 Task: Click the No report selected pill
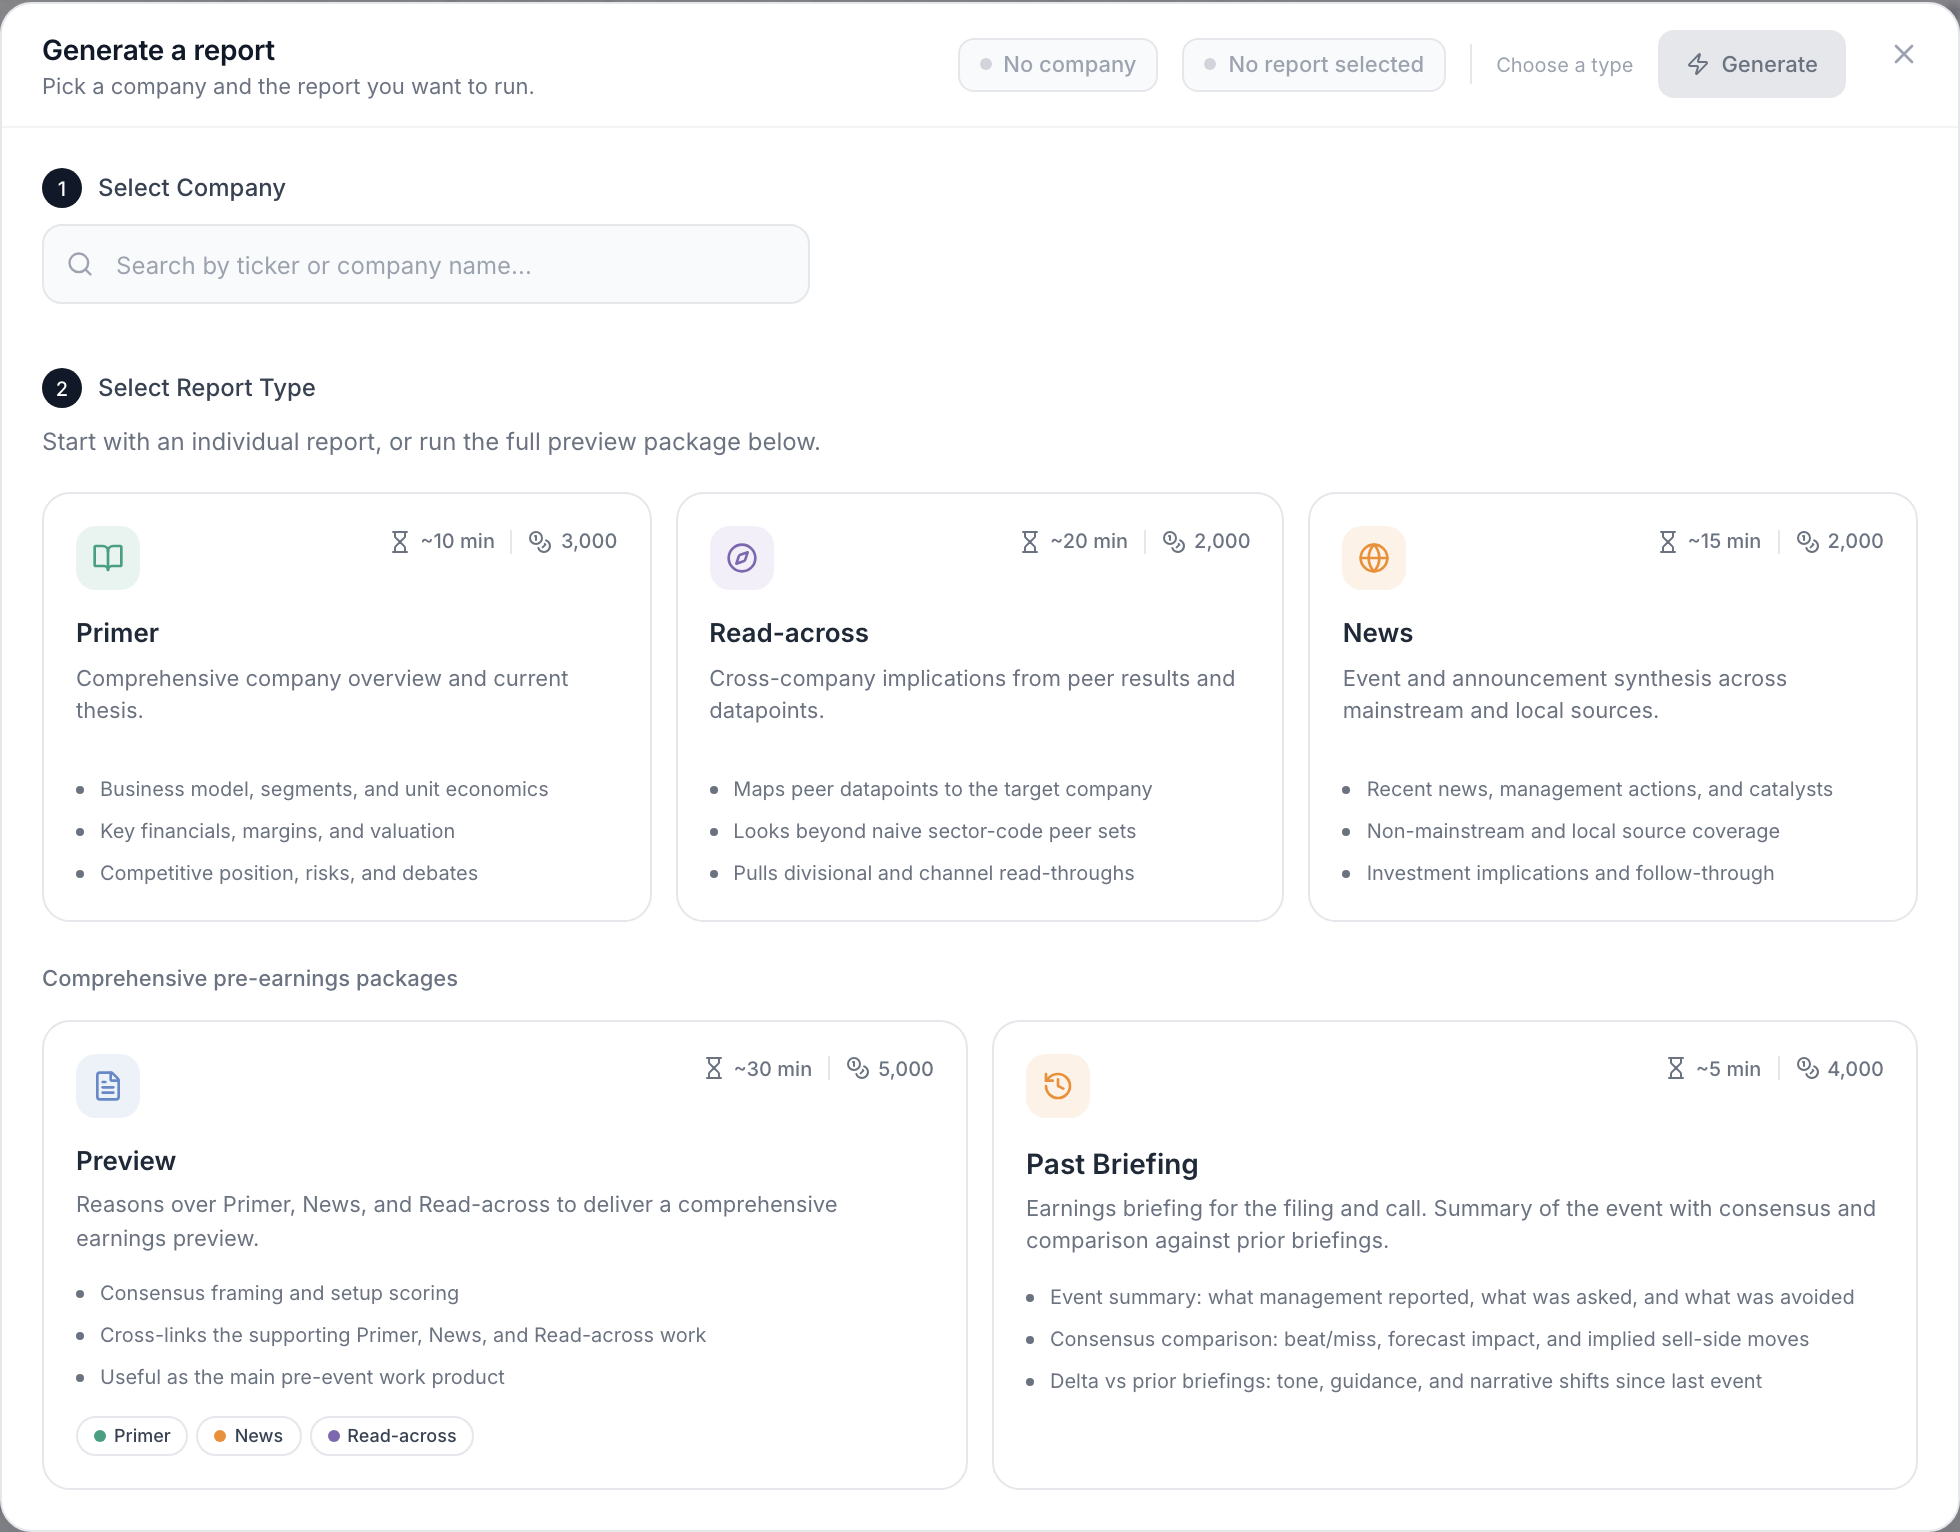(x=1314, y=65)
